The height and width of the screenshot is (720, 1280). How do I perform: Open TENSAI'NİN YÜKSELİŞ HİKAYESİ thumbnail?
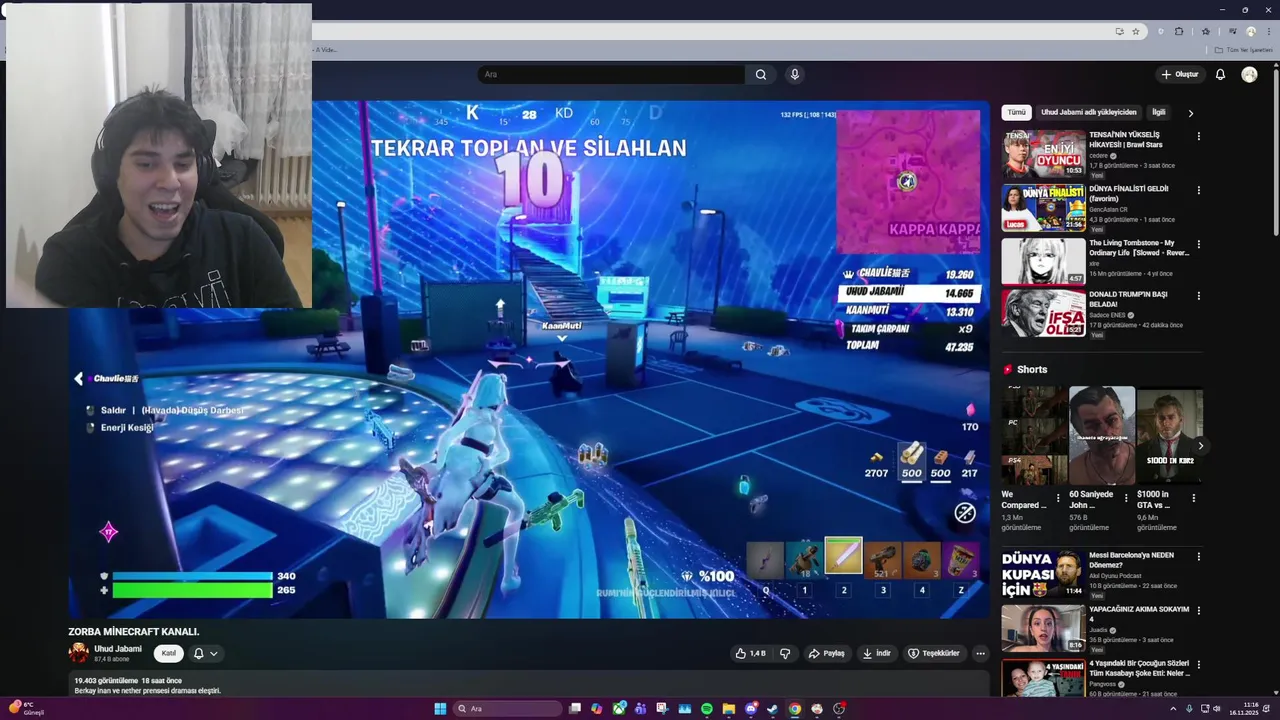pos(1043,153)
